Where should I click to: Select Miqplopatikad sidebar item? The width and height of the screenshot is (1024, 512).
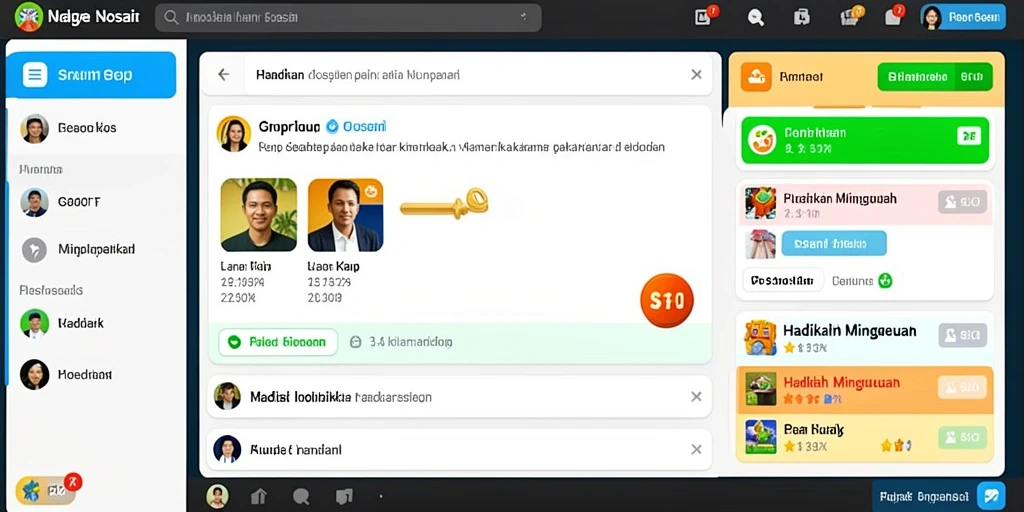pos(95,249)
